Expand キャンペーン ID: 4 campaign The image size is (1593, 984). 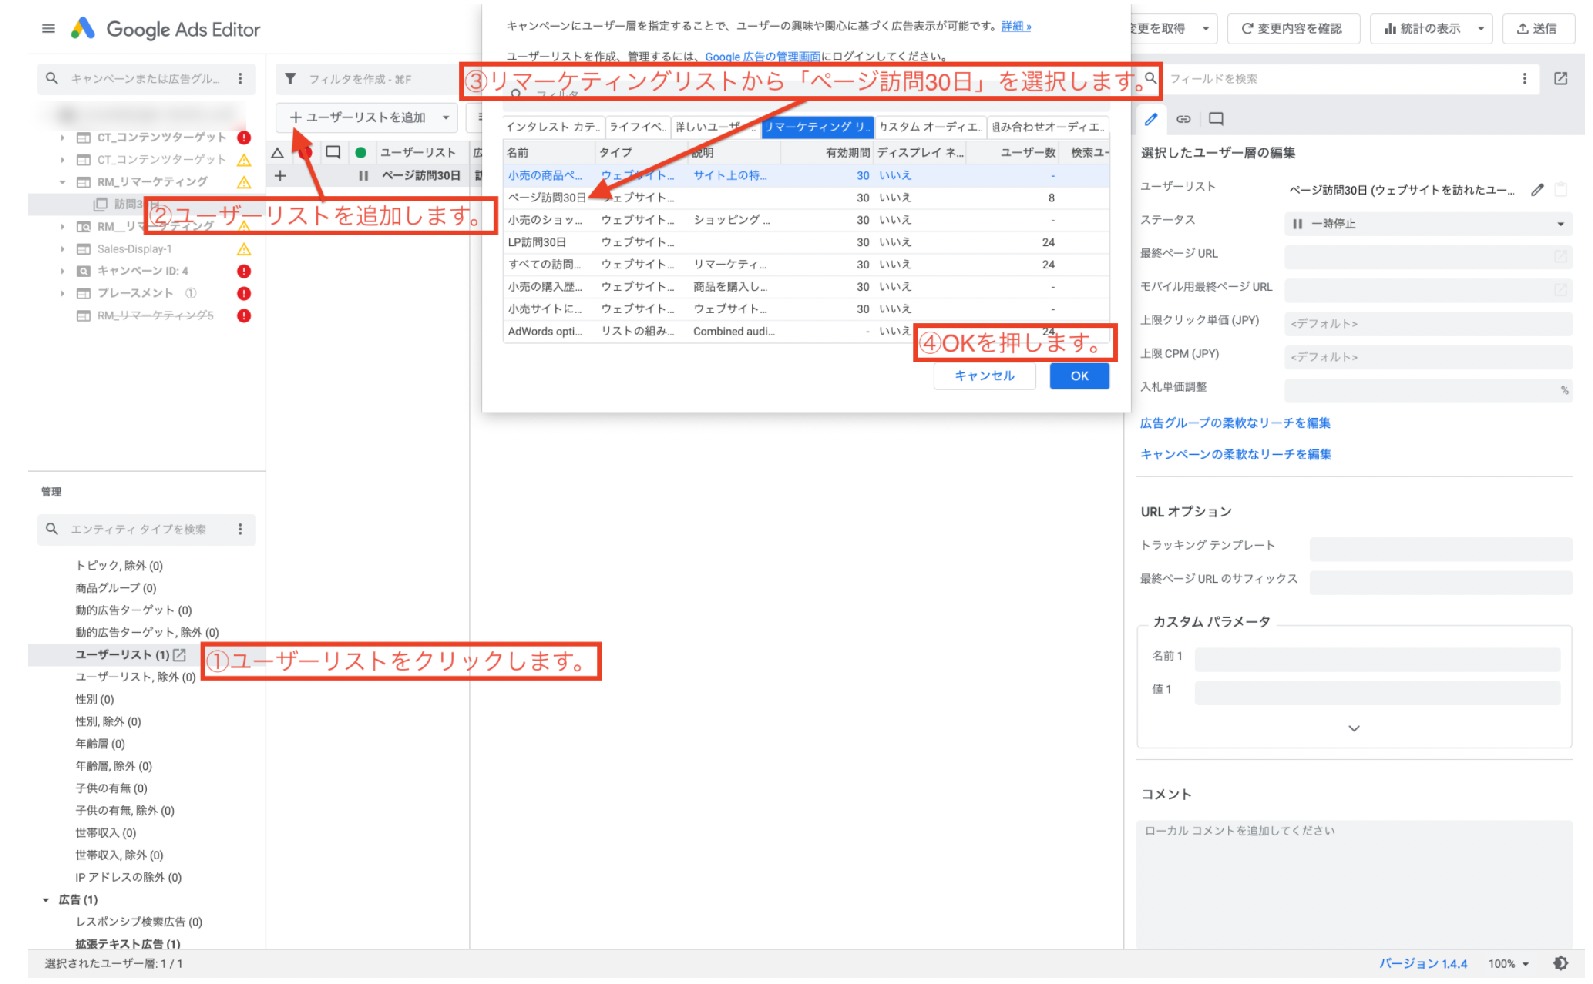point(62,271)
